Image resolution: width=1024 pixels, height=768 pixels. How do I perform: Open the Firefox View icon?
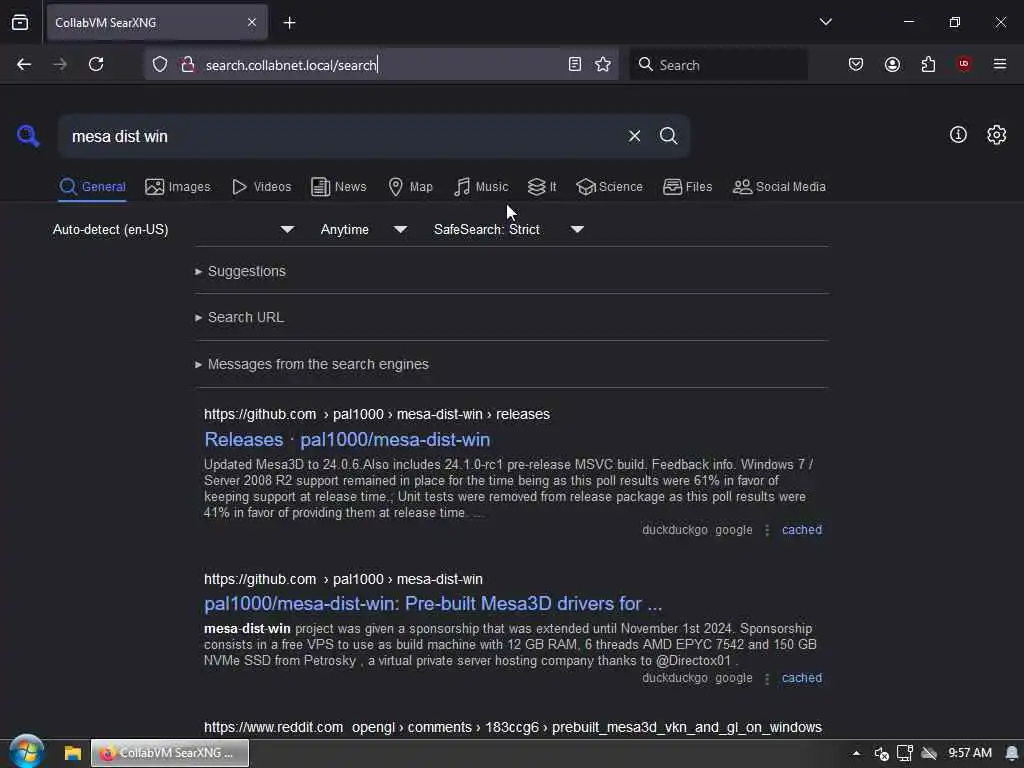pyautogui.click(x=20, y=22)
